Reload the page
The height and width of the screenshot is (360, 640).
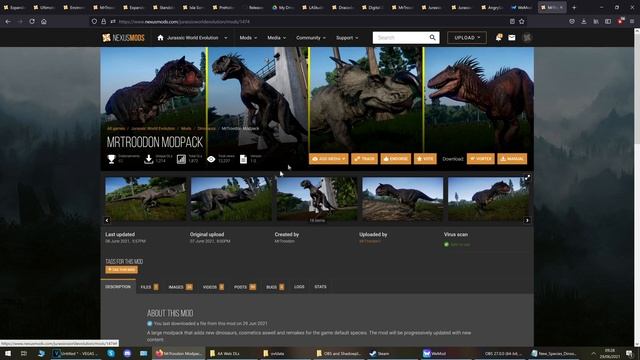32,21
